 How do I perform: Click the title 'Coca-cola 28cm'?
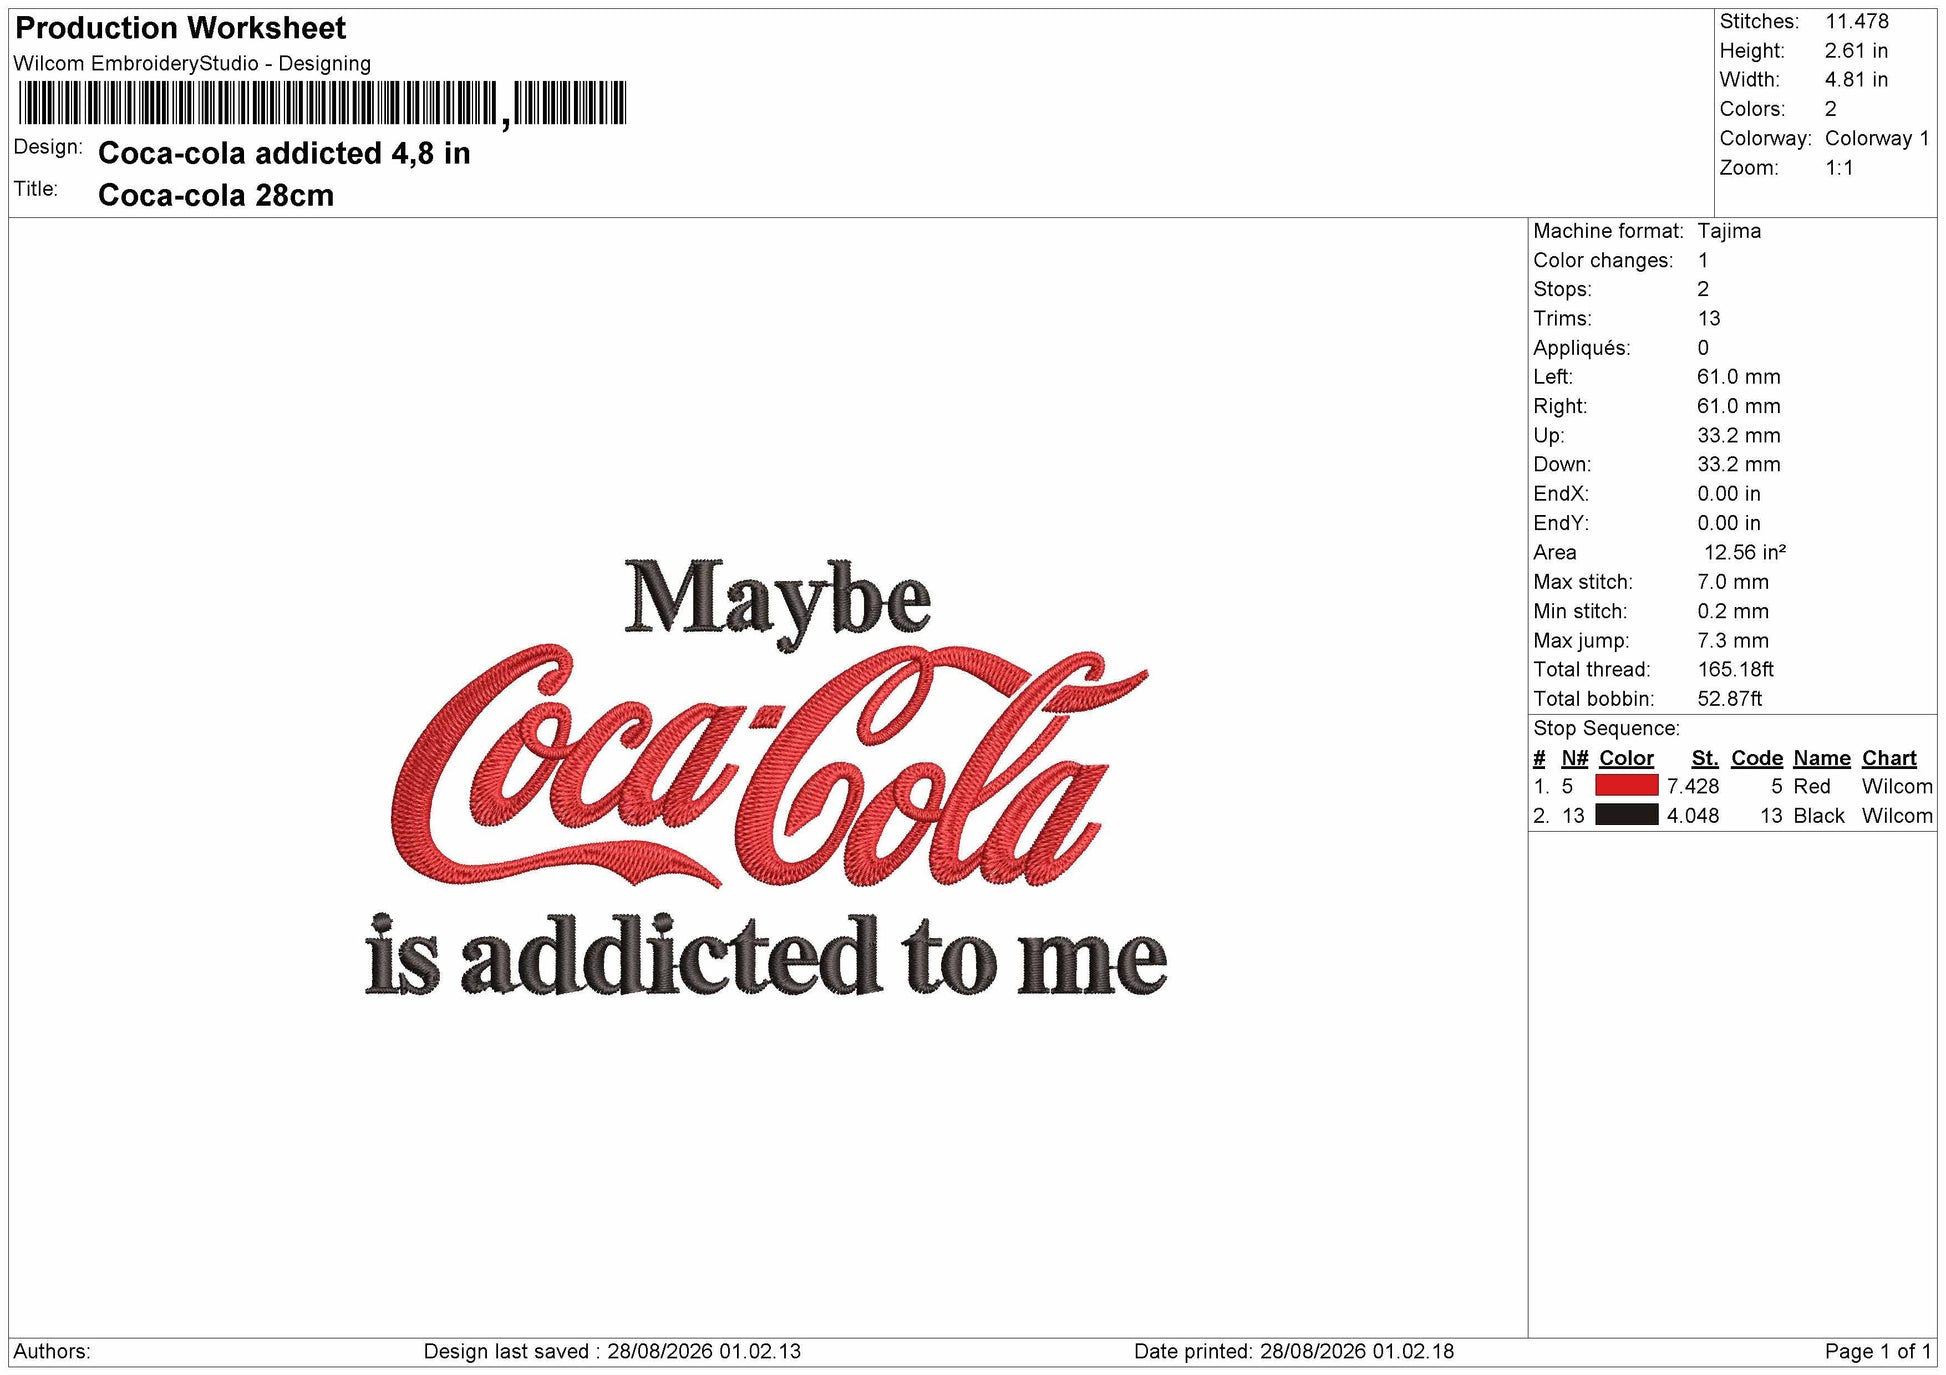(x=216, y=195)
